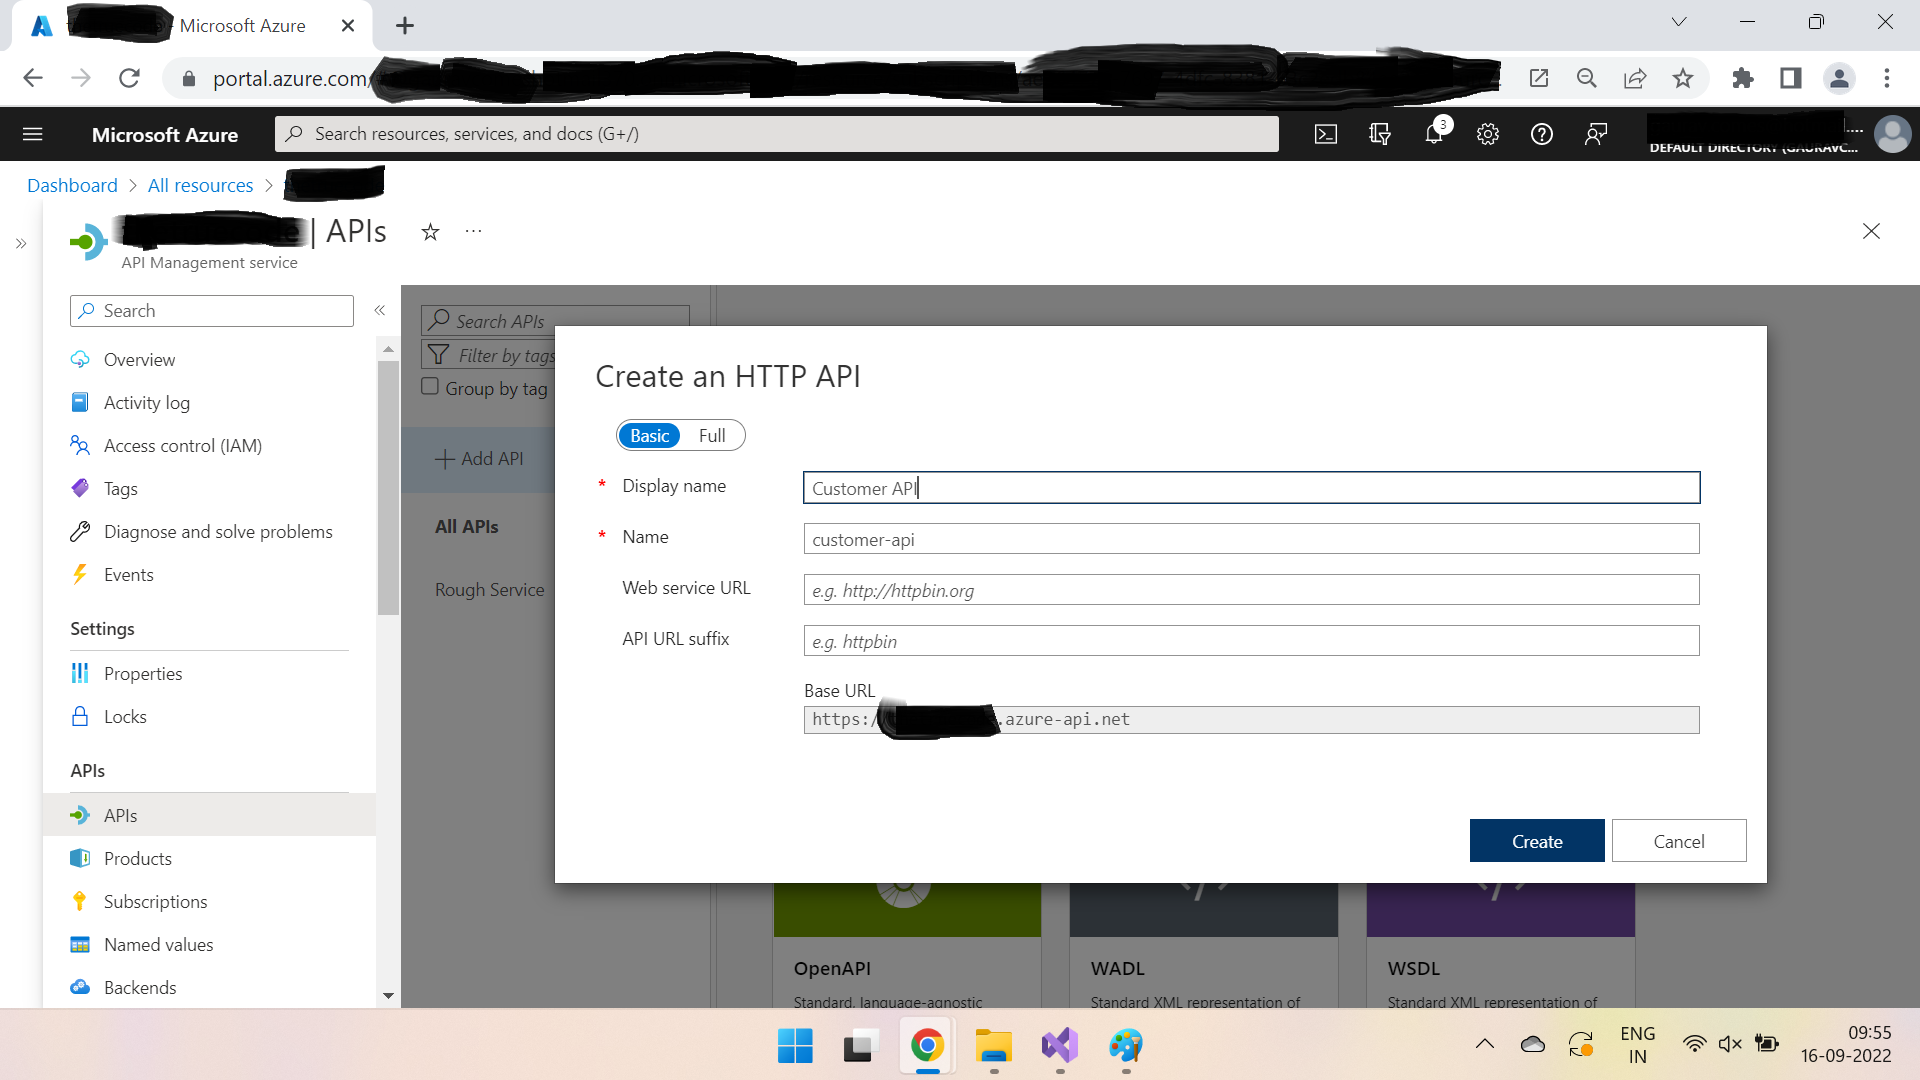Viewport: 1920px width, 1080px height.
Task: Click the Locks icon in sidebar
Action: tap(83, 716)
